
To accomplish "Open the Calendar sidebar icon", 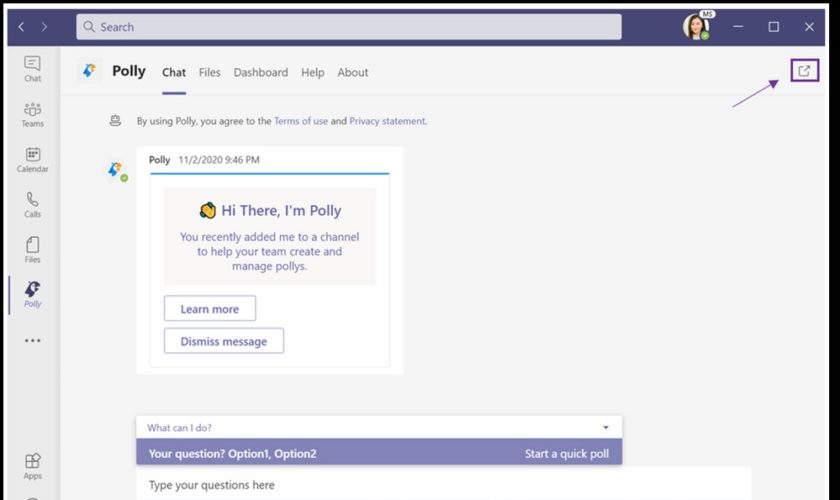I will 32,160.
